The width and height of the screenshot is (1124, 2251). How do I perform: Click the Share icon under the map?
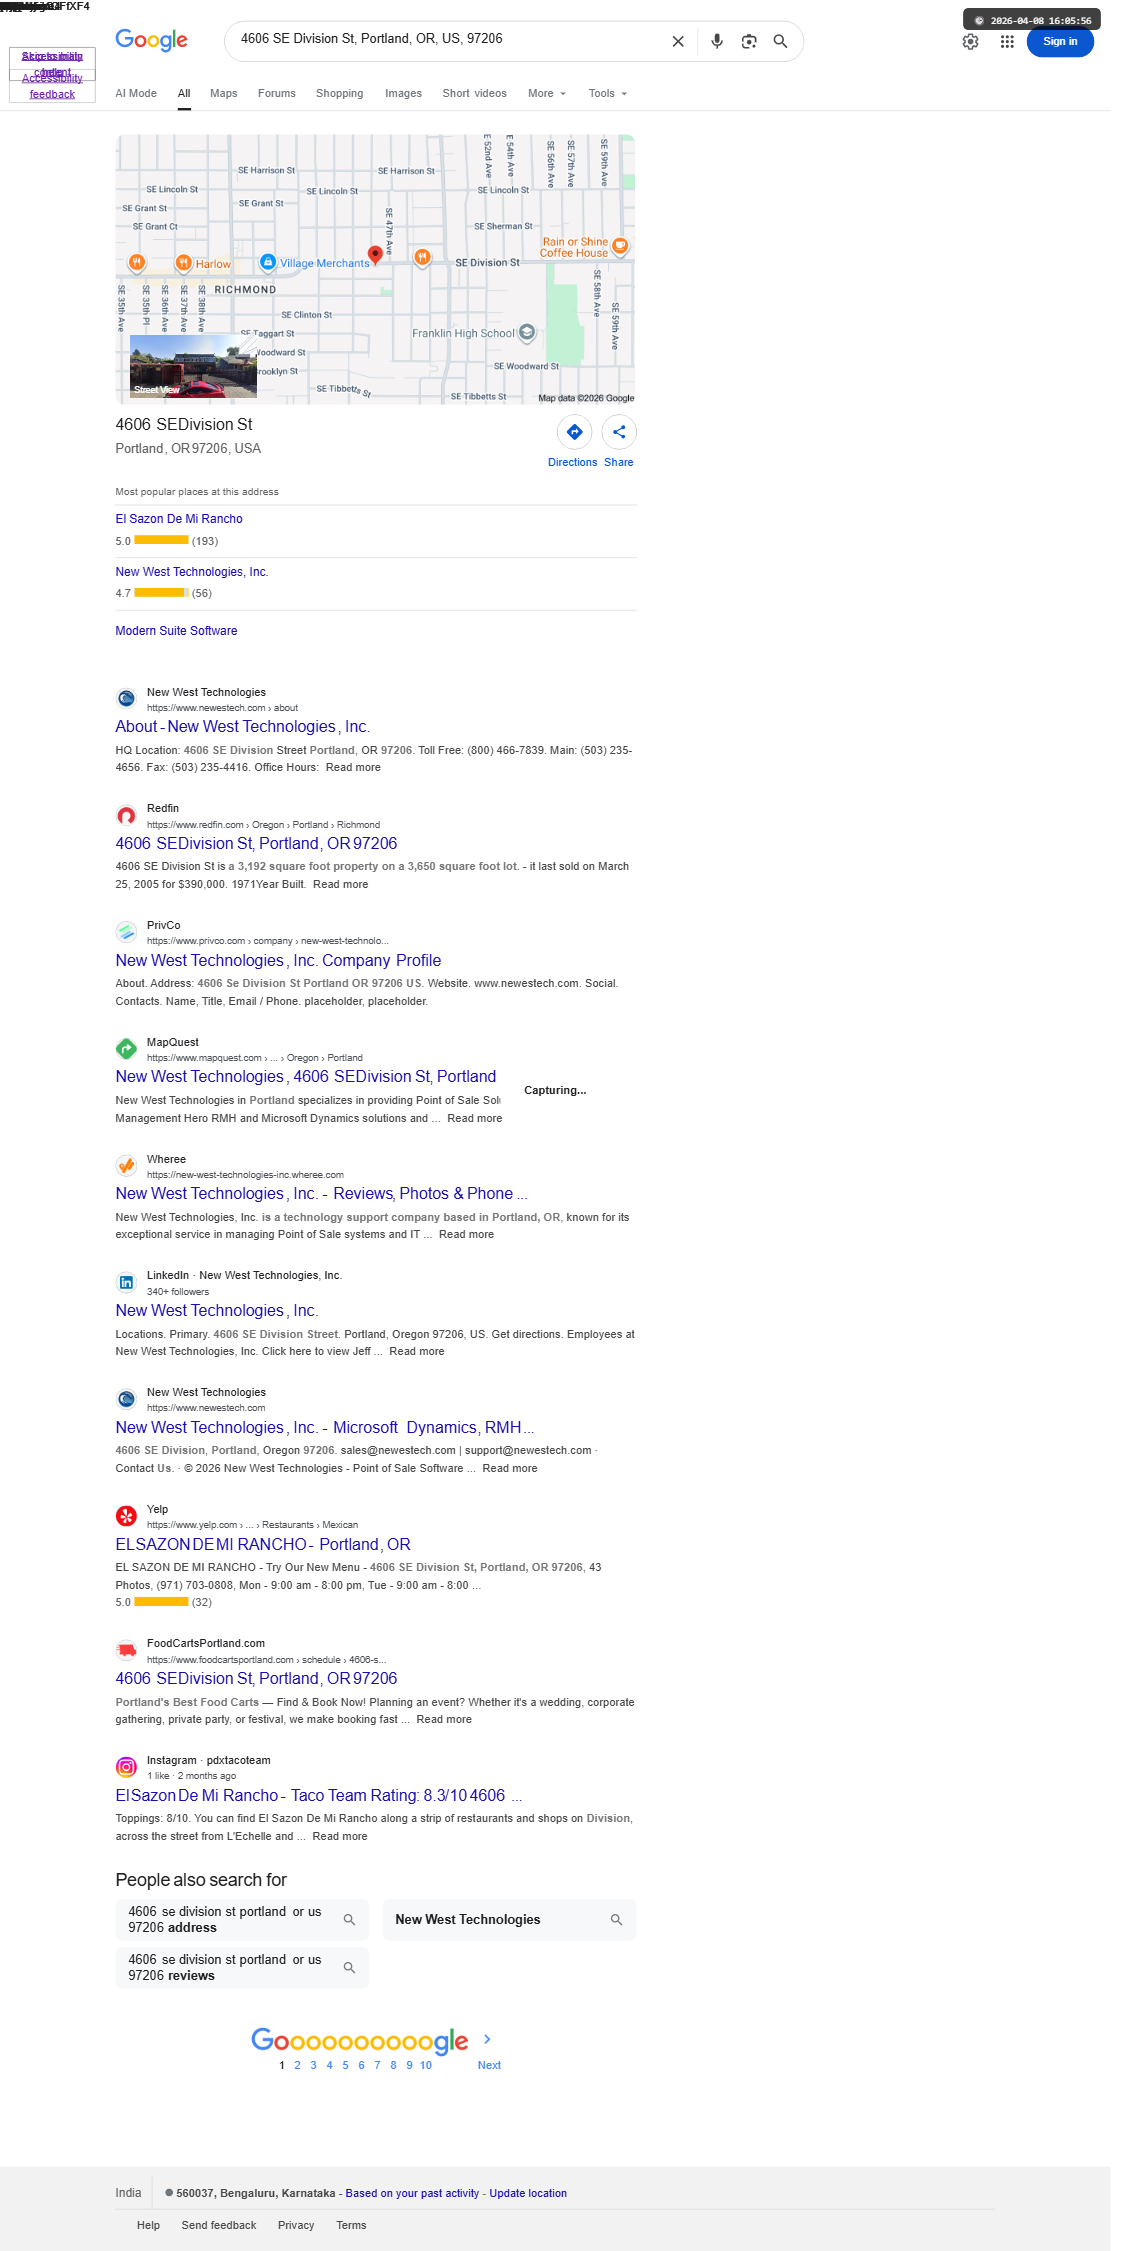click(x=619, y=432)
